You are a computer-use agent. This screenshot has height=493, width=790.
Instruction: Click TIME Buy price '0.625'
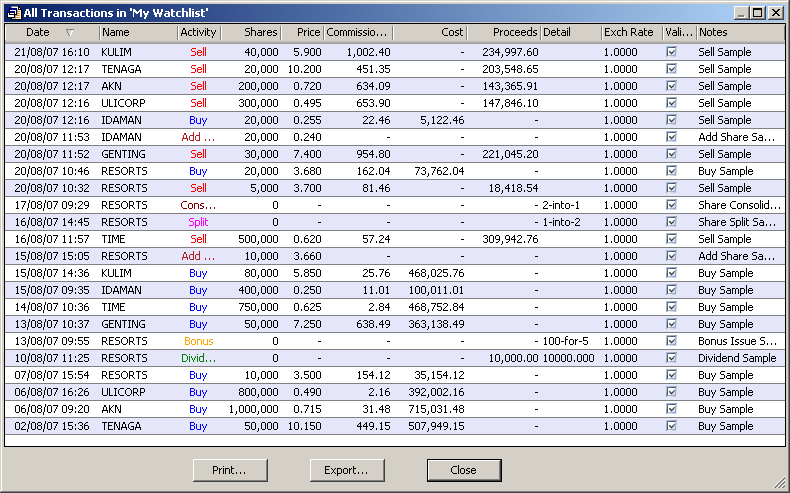307,307
